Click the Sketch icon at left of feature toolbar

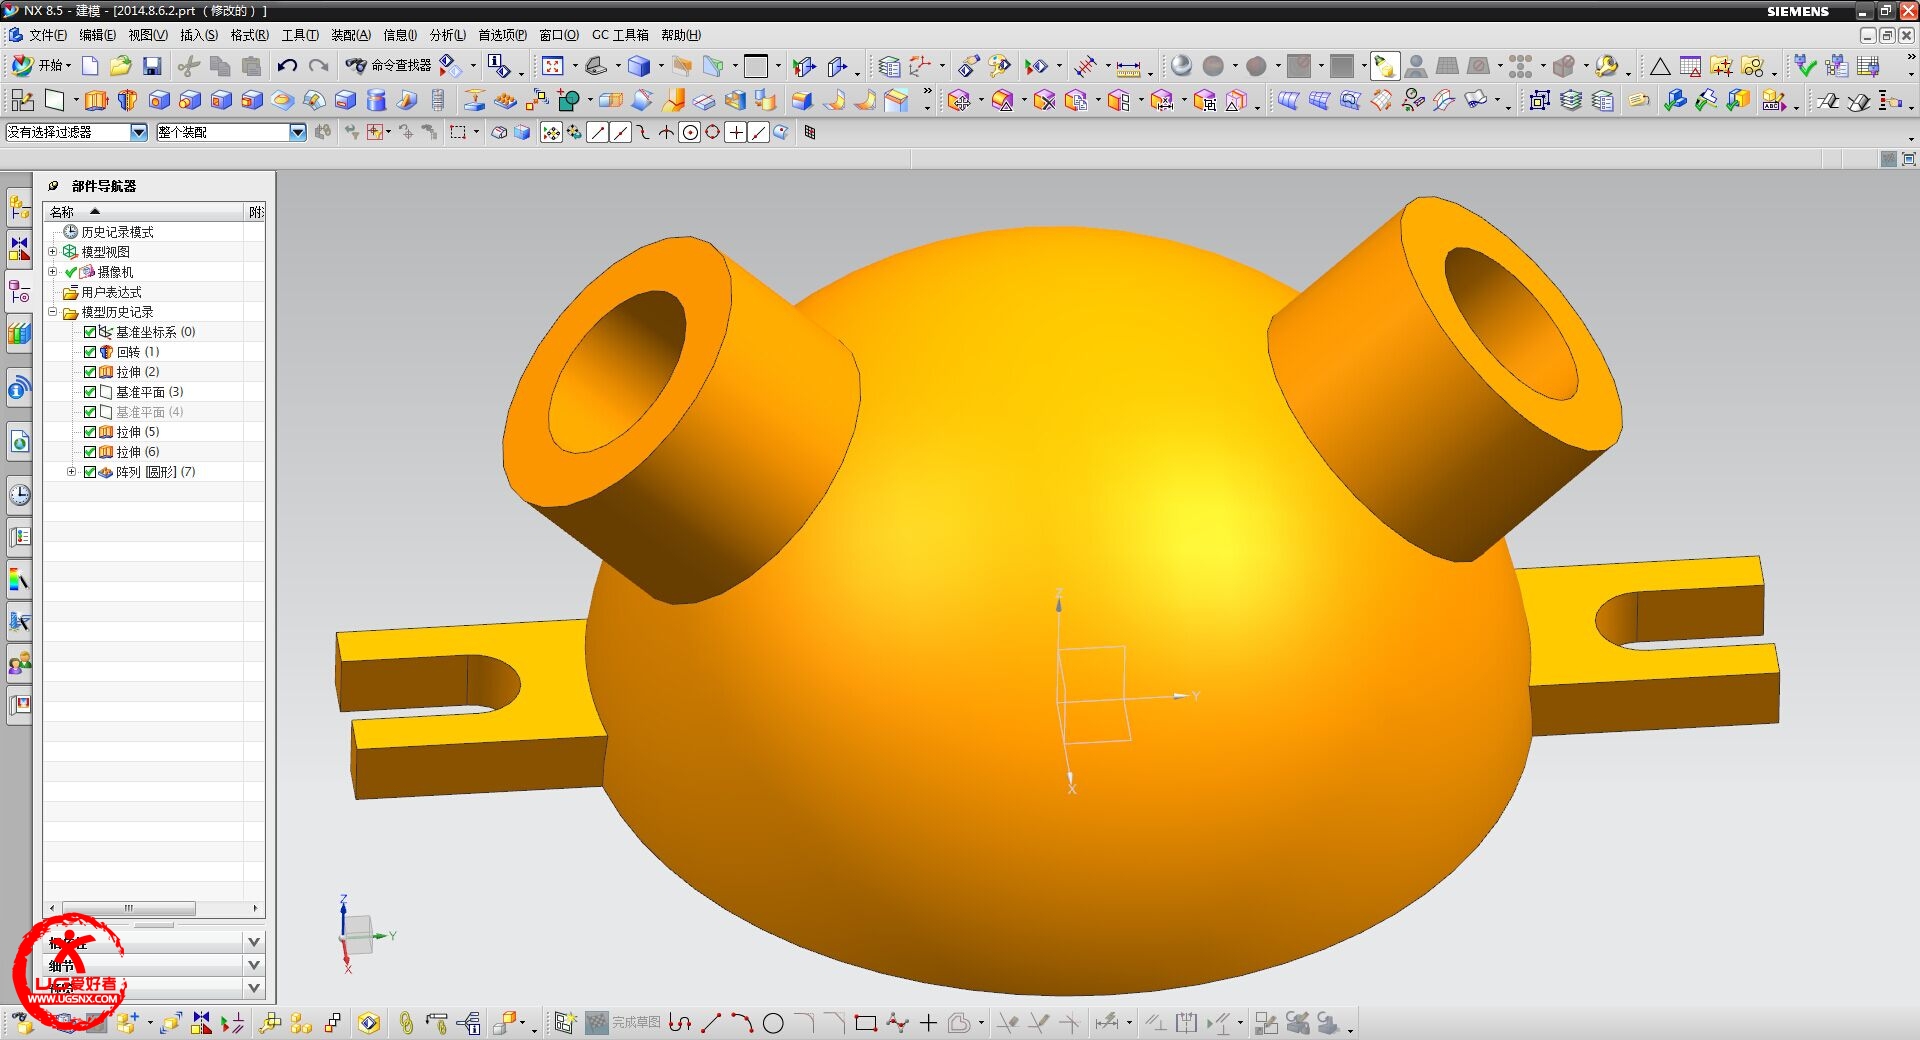pyautogui.click(x=22, y=100)
